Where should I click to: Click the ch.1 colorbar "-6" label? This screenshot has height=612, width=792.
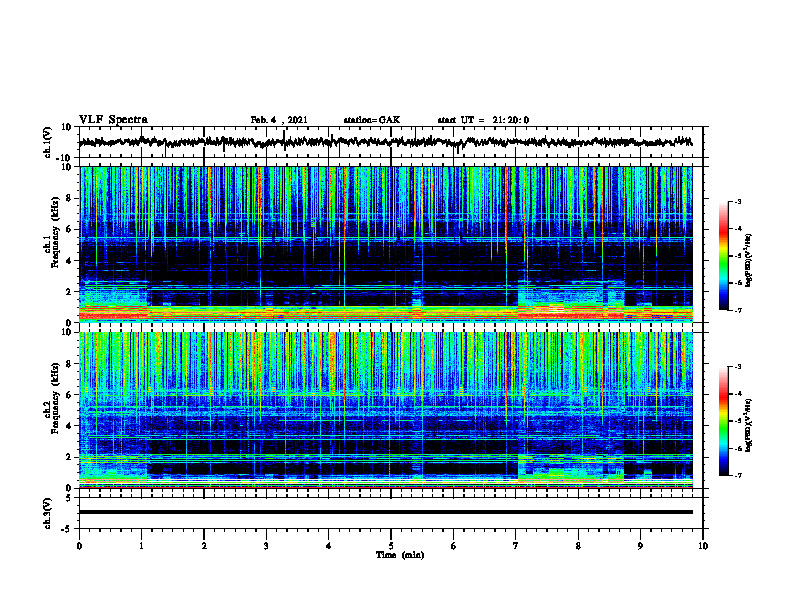pos(737,283)
